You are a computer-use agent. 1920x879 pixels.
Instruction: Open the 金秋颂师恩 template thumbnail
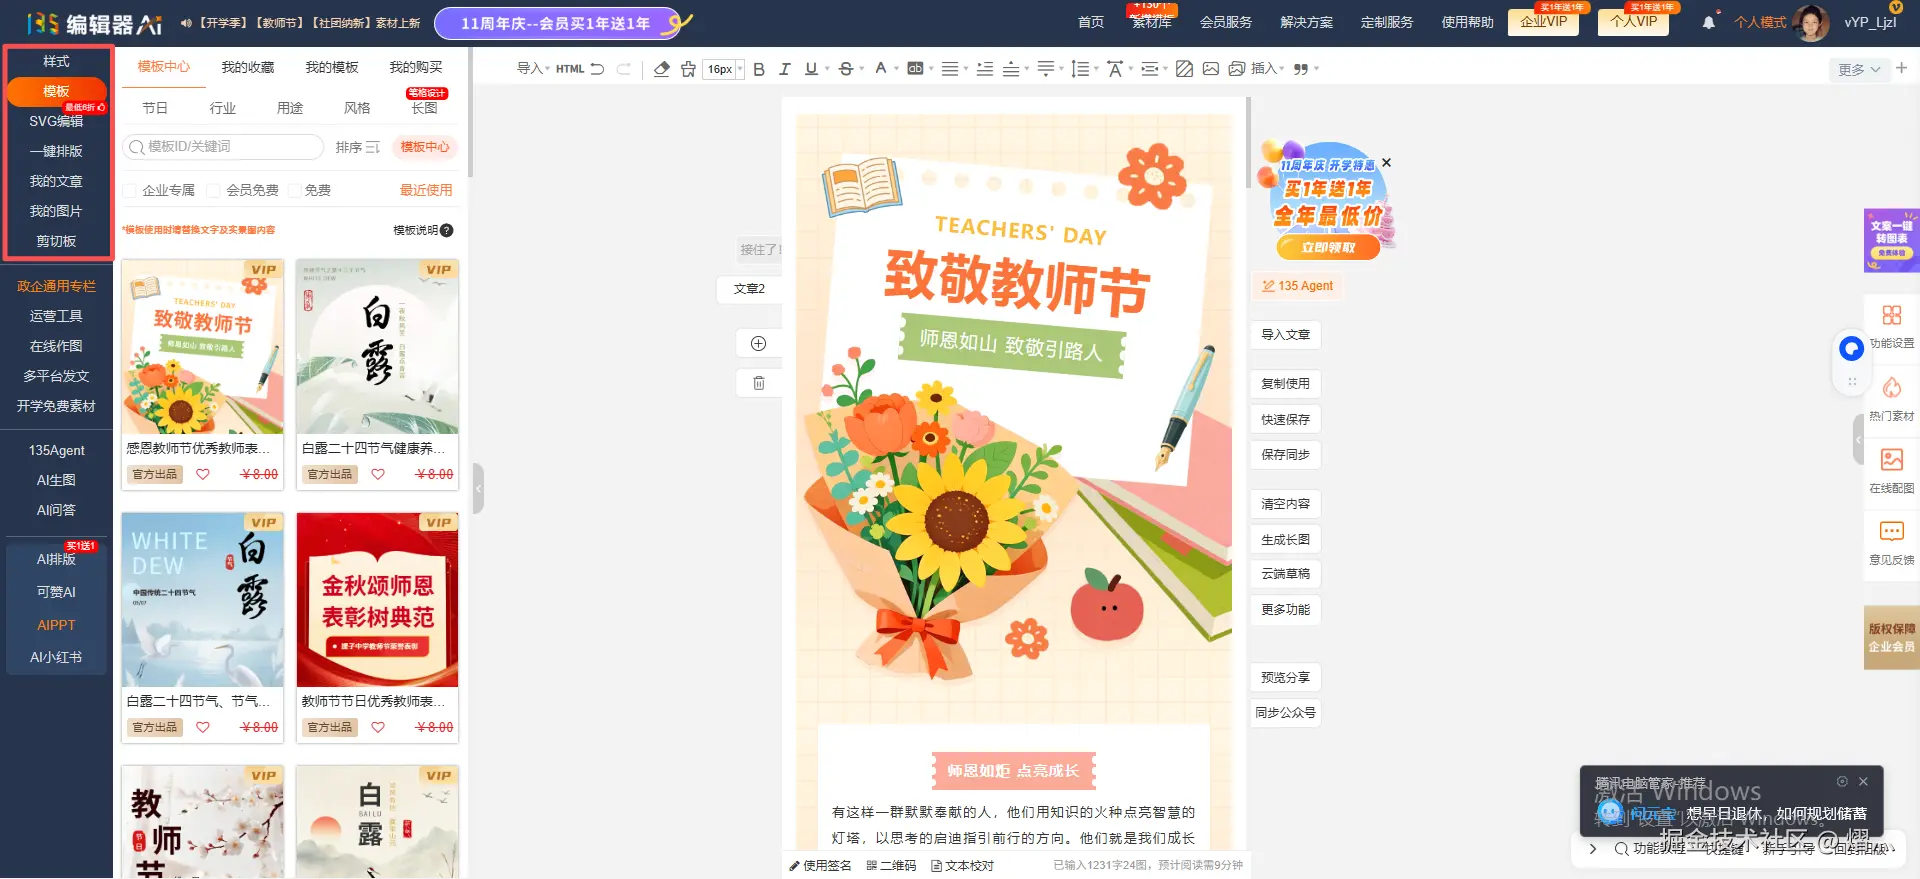(378, 600)
